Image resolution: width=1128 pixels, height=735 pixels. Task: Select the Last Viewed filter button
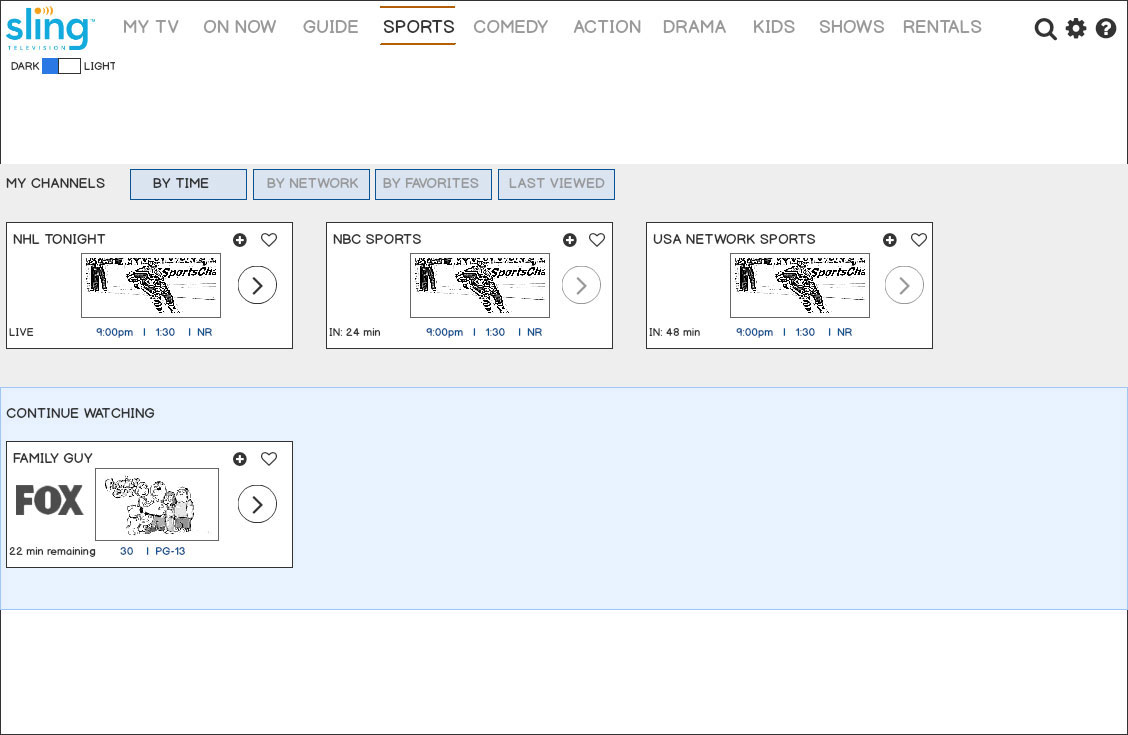click(x=556, y=184)
